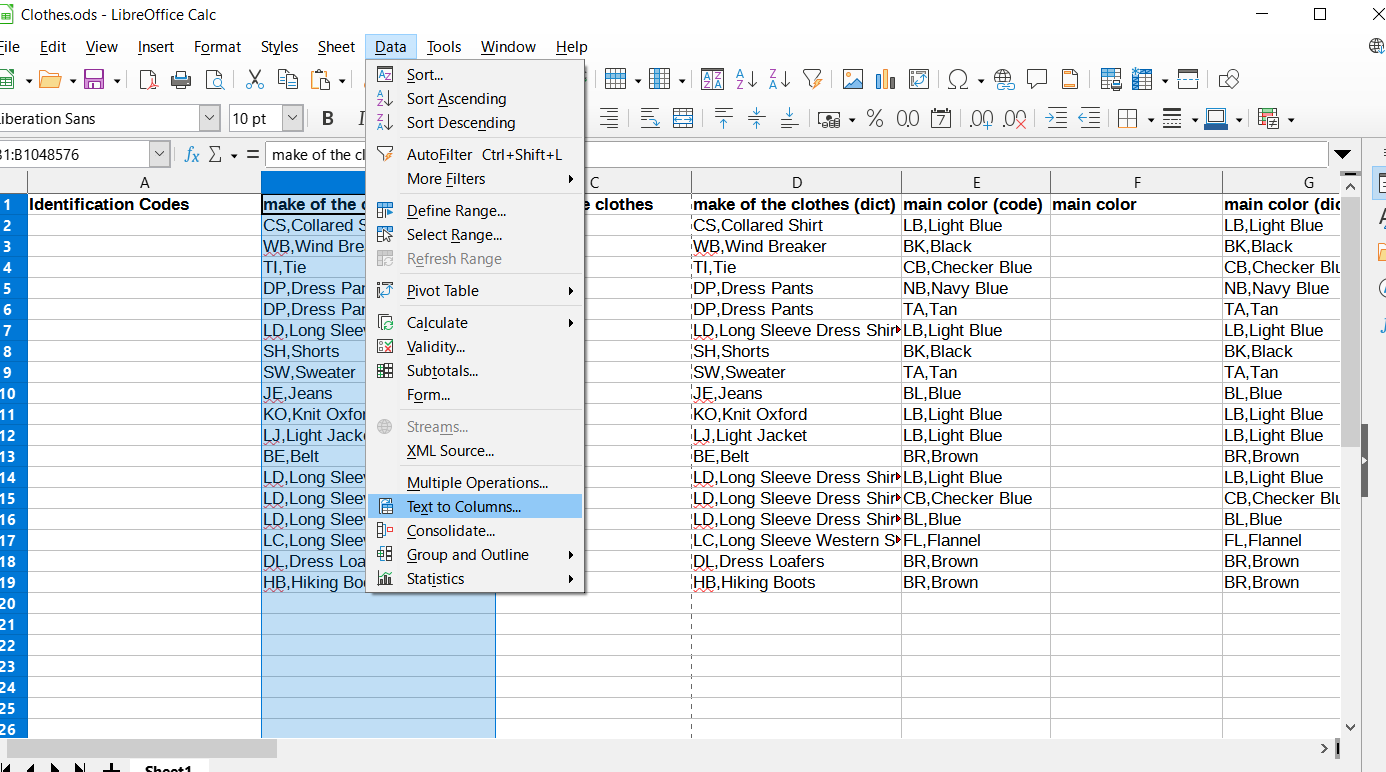
Task: Toggle Merge and Center Cells button
Action: tap(682, 119)
